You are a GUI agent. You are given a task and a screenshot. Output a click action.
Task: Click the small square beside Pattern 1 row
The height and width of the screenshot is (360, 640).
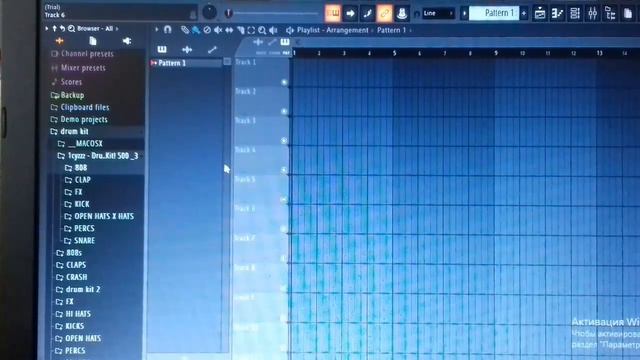[227, 61]
